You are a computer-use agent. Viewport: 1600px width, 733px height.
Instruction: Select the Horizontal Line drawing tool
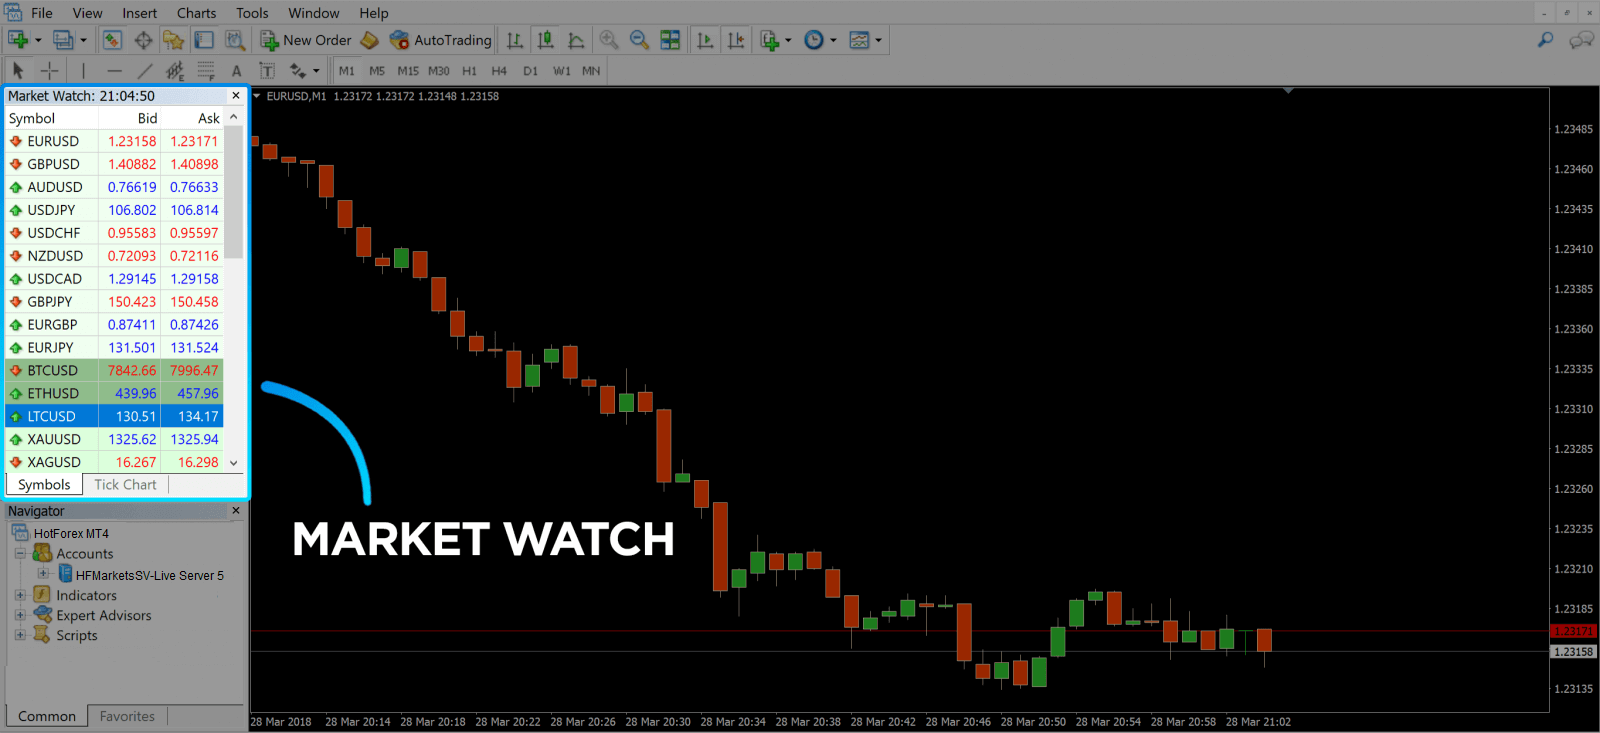click(x=114, y=71)
